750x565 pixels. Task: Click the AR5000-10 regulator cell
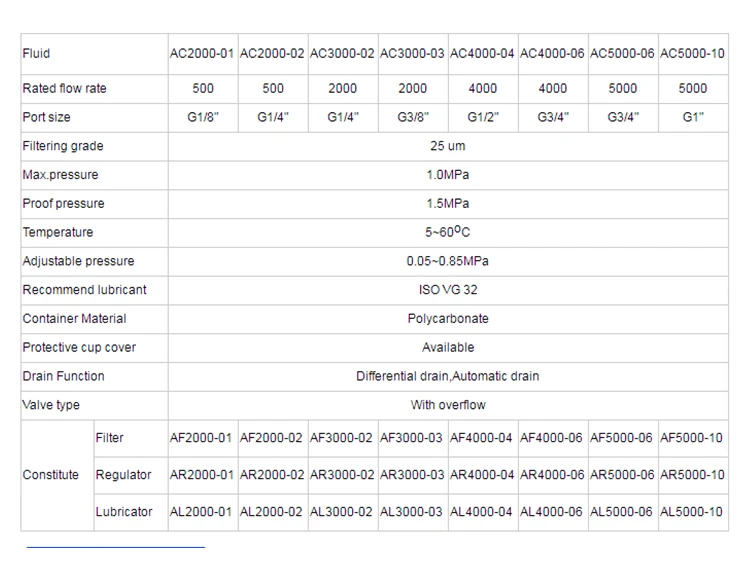pyautogui.click(x=693, y=475)
